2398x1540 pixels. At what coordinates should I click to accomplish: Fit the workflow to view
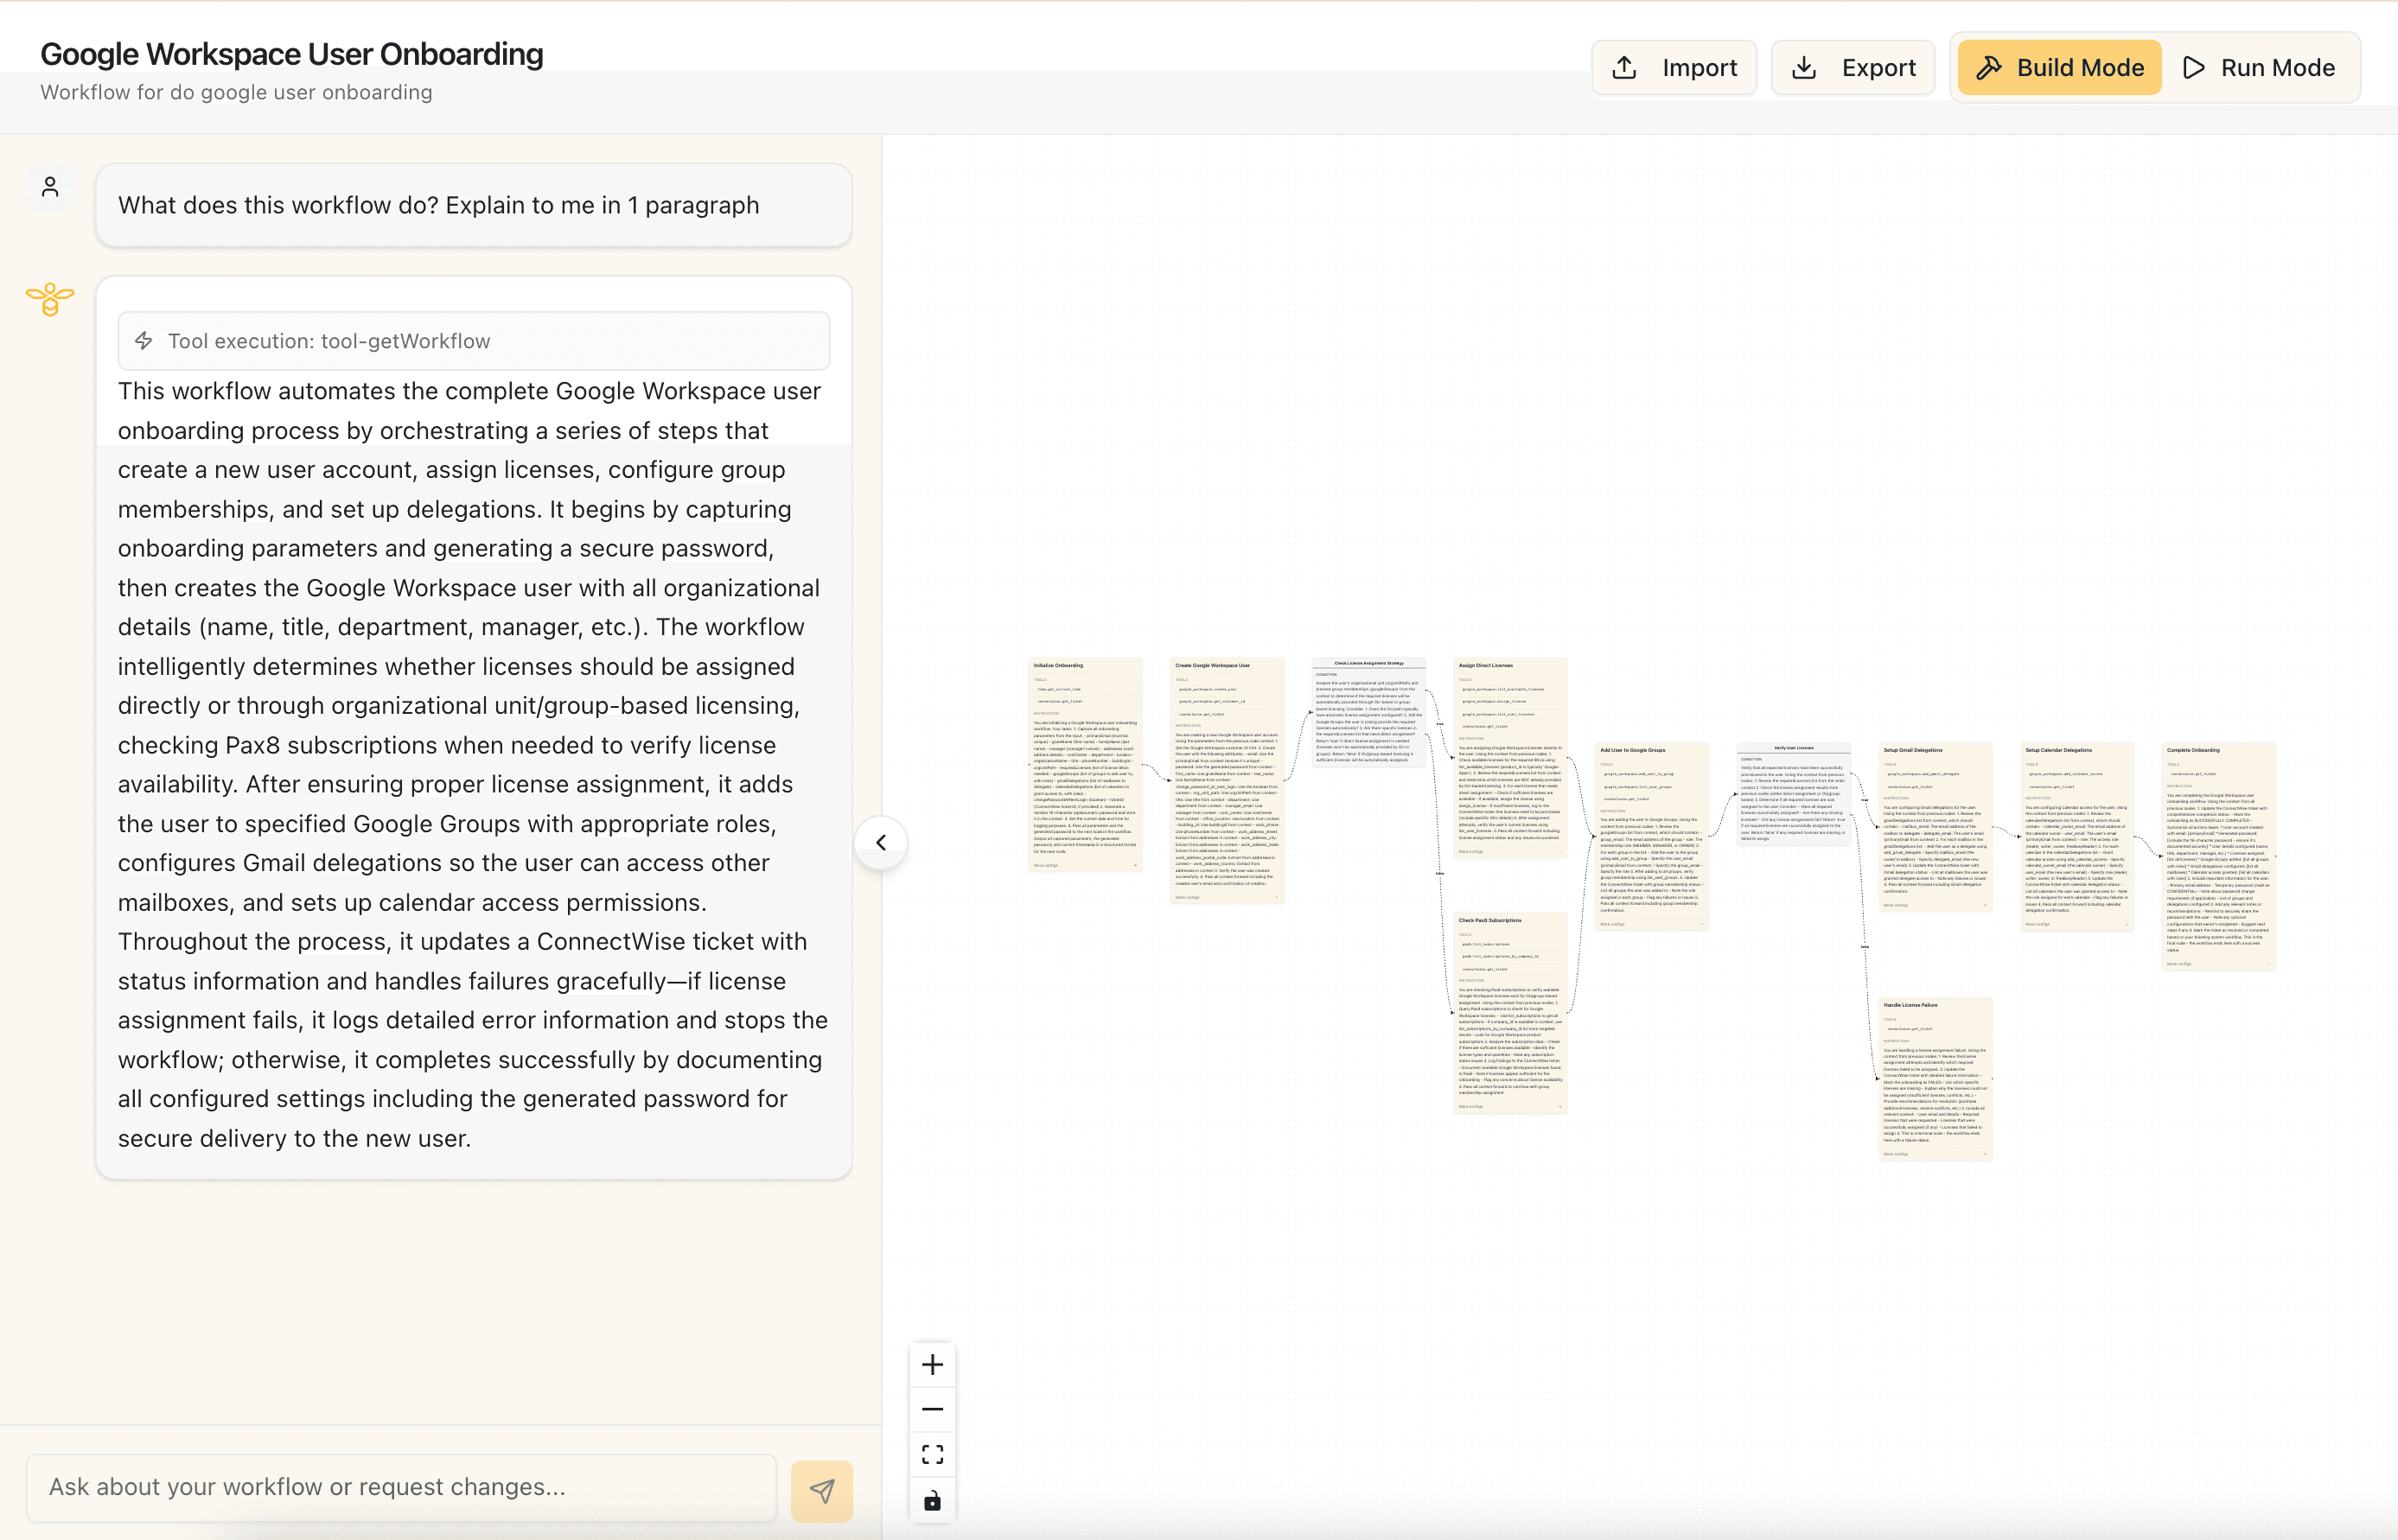click(932, 1454)
